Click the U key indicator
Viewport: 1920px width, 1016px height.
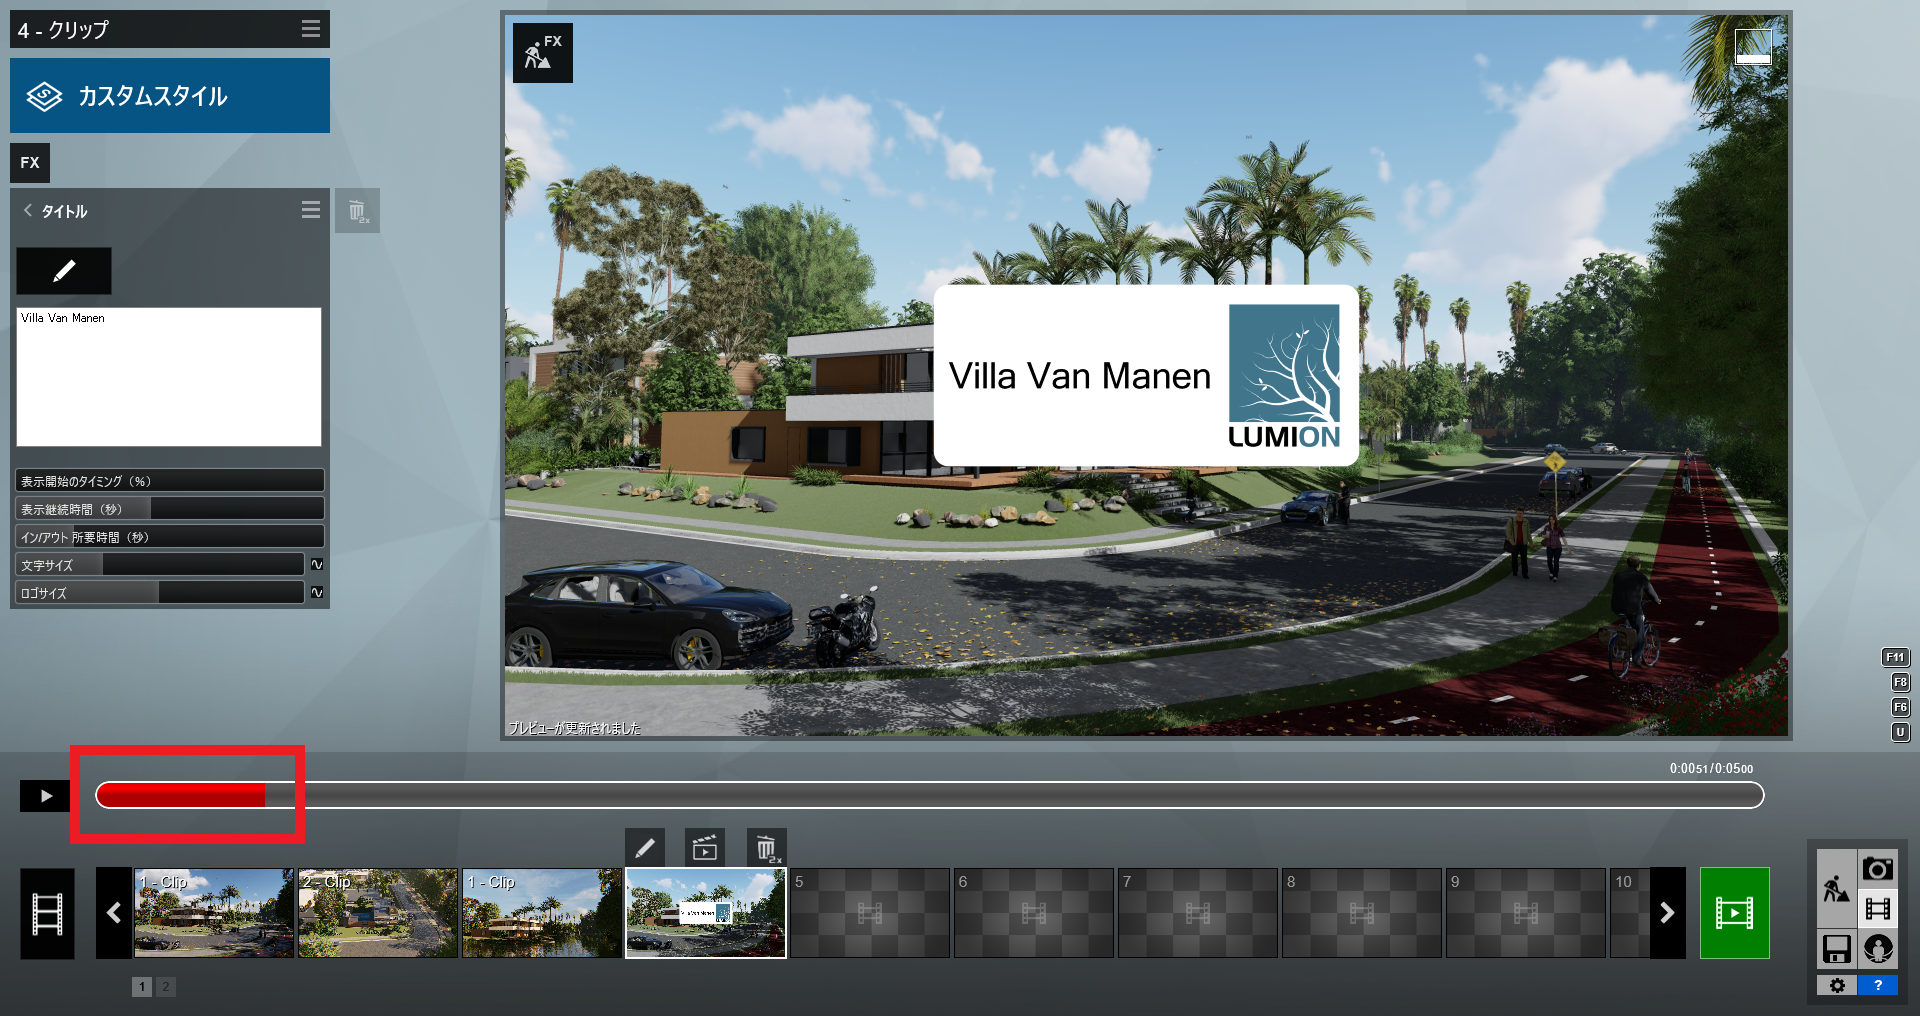click(1900, 732)
